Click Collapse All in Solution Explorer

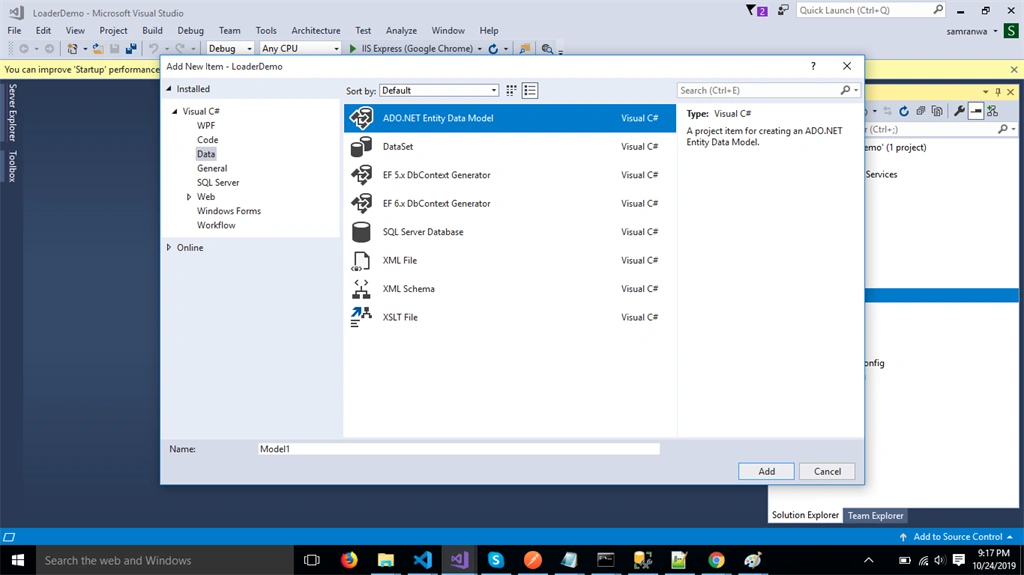pyautogui.click(x=921, y=112)
